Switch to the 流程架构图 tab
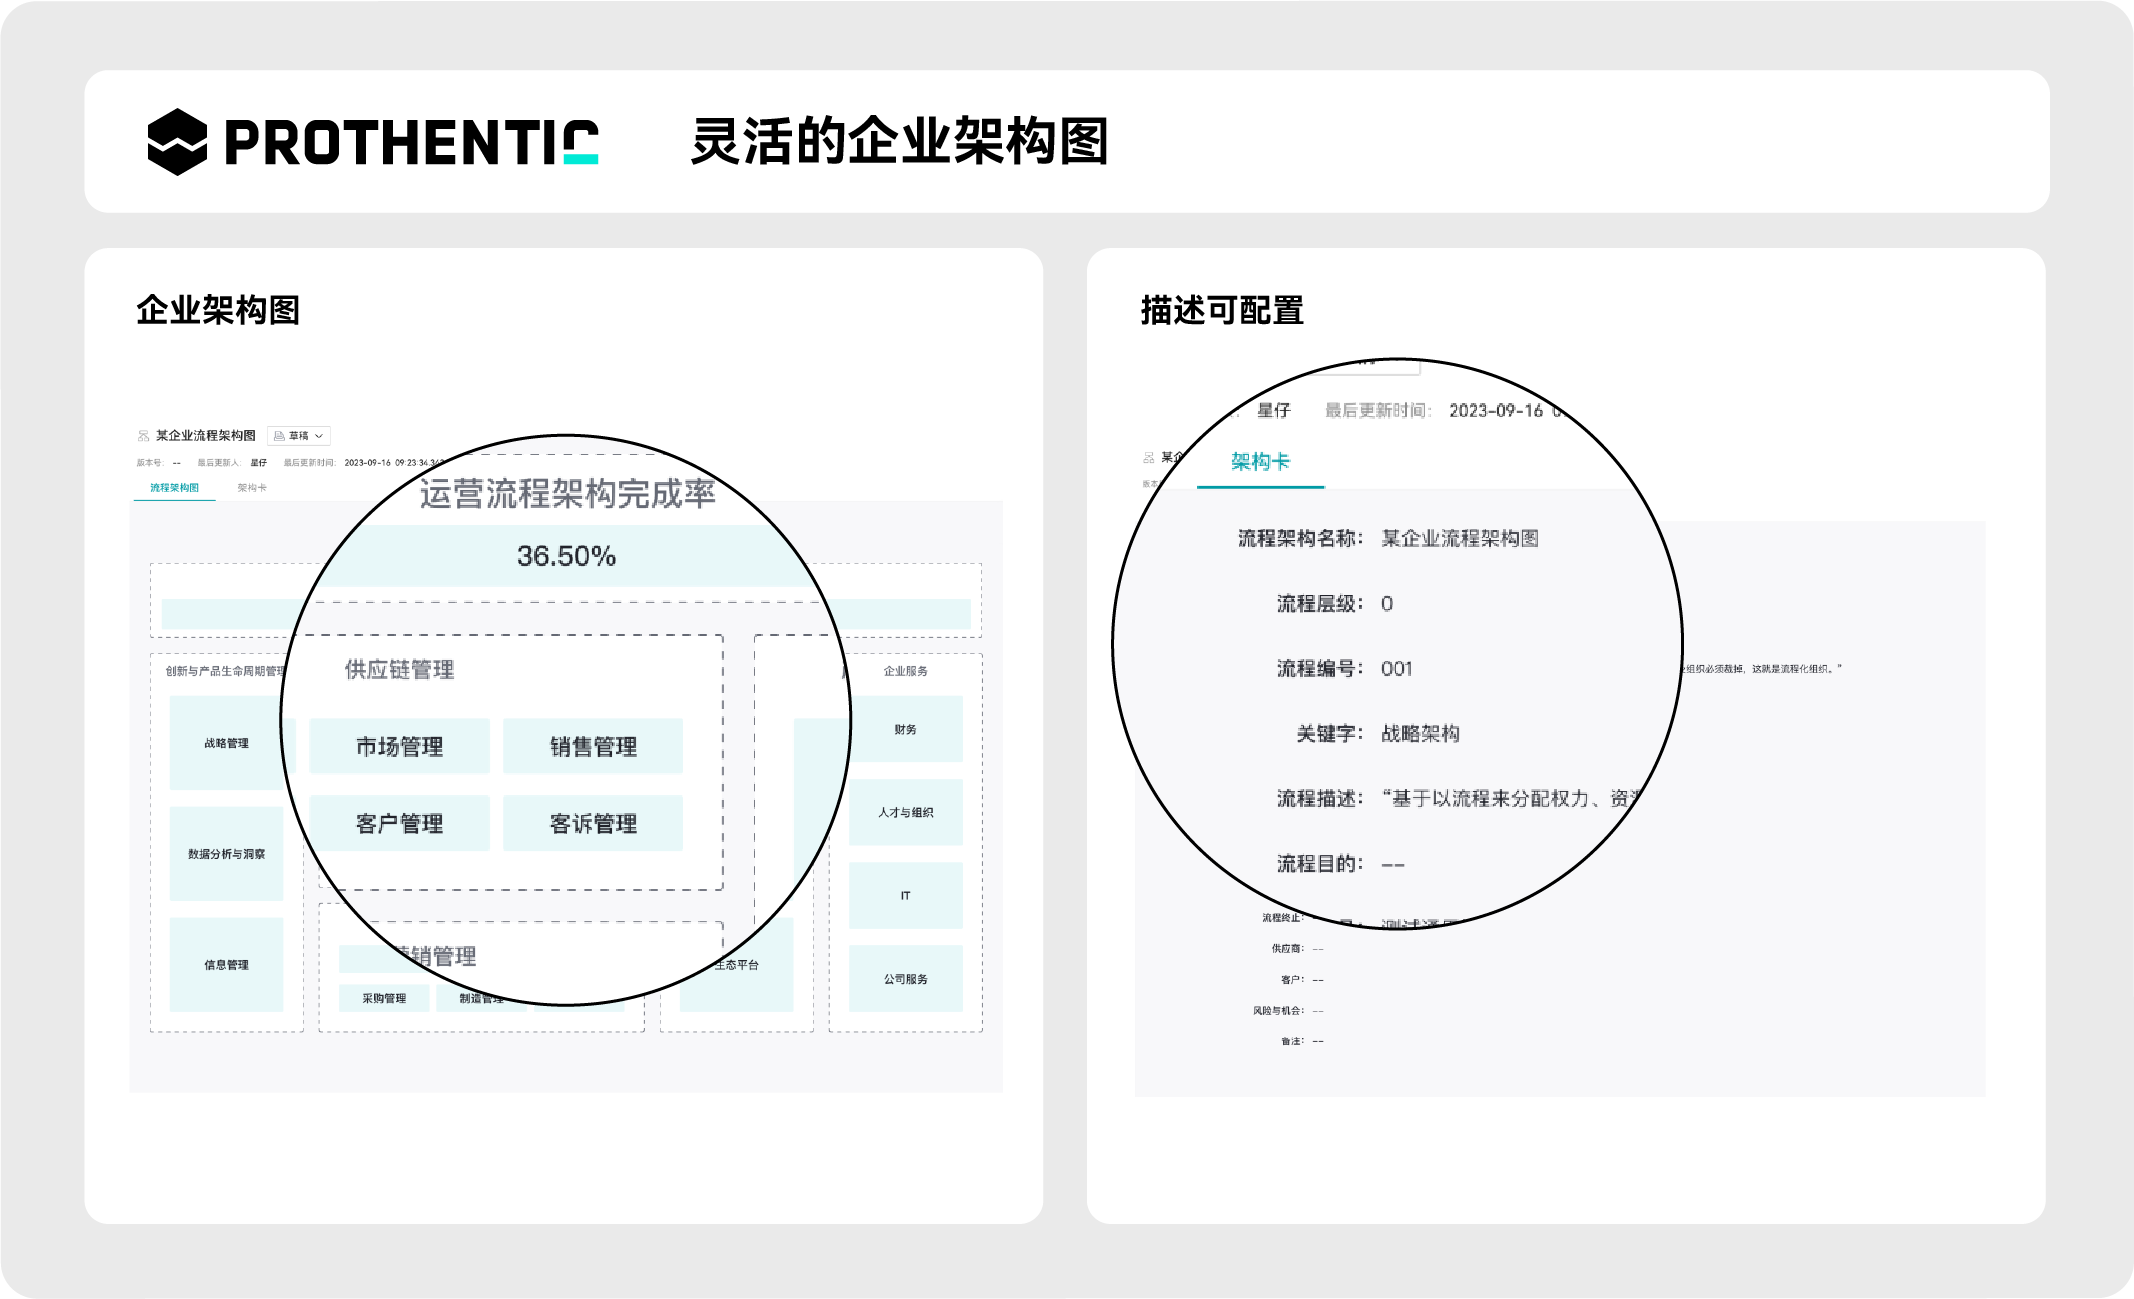 point(174,488)
